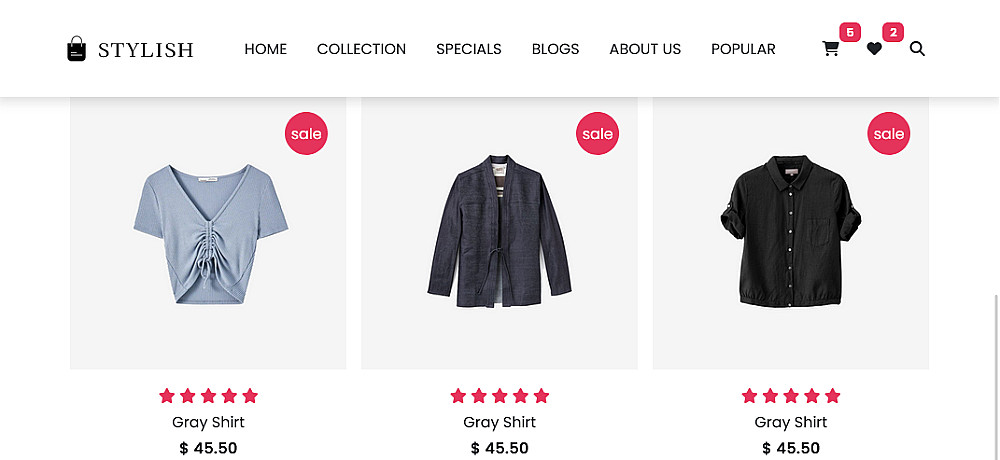Viewport: 1000px width, 460px height.
Task: Click star rating under black shirt
Action: [x=791, y=396]
